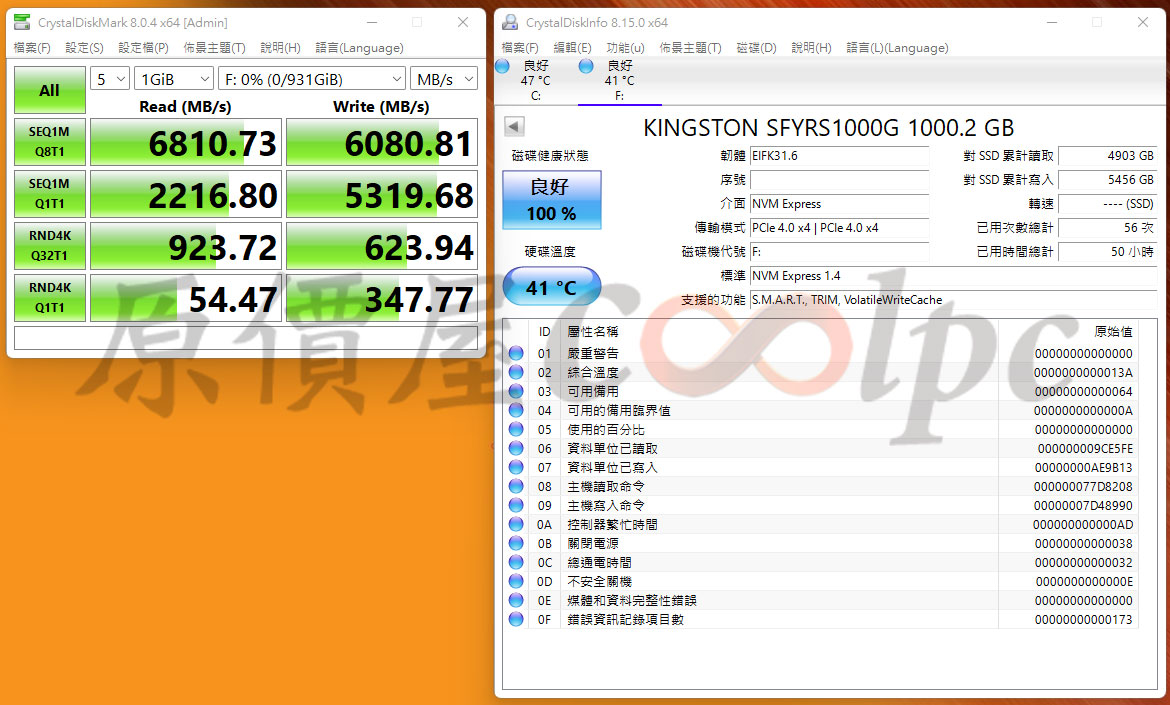The width and height of the screenshot is (1170, 705).
Task: Click the blue status orb for ID 03 可用備用
Action: (516, 391)
